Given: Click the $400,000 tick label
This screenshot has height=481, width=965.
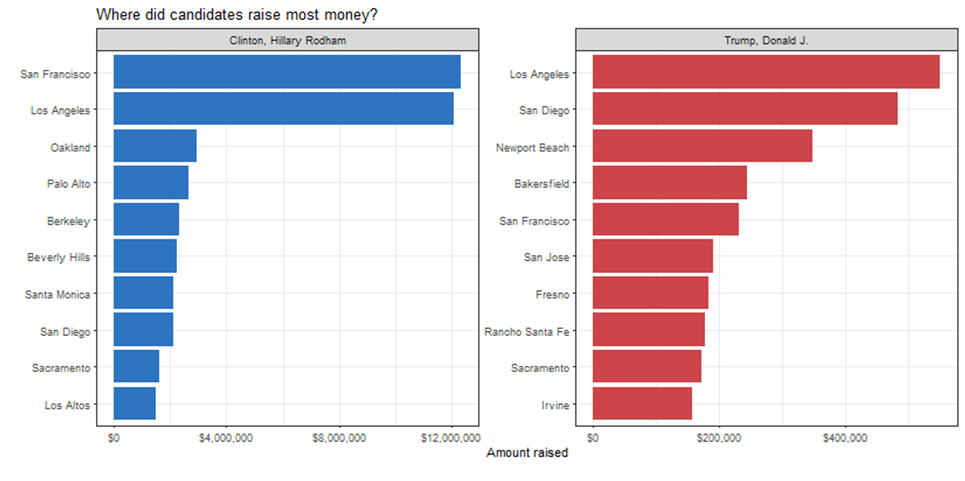Looking at the screenshot, I should 846,437.
